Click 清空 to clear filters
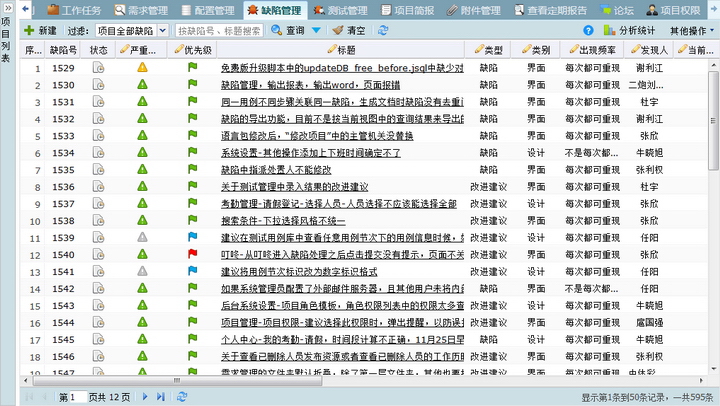 click(x=349, y=30)
